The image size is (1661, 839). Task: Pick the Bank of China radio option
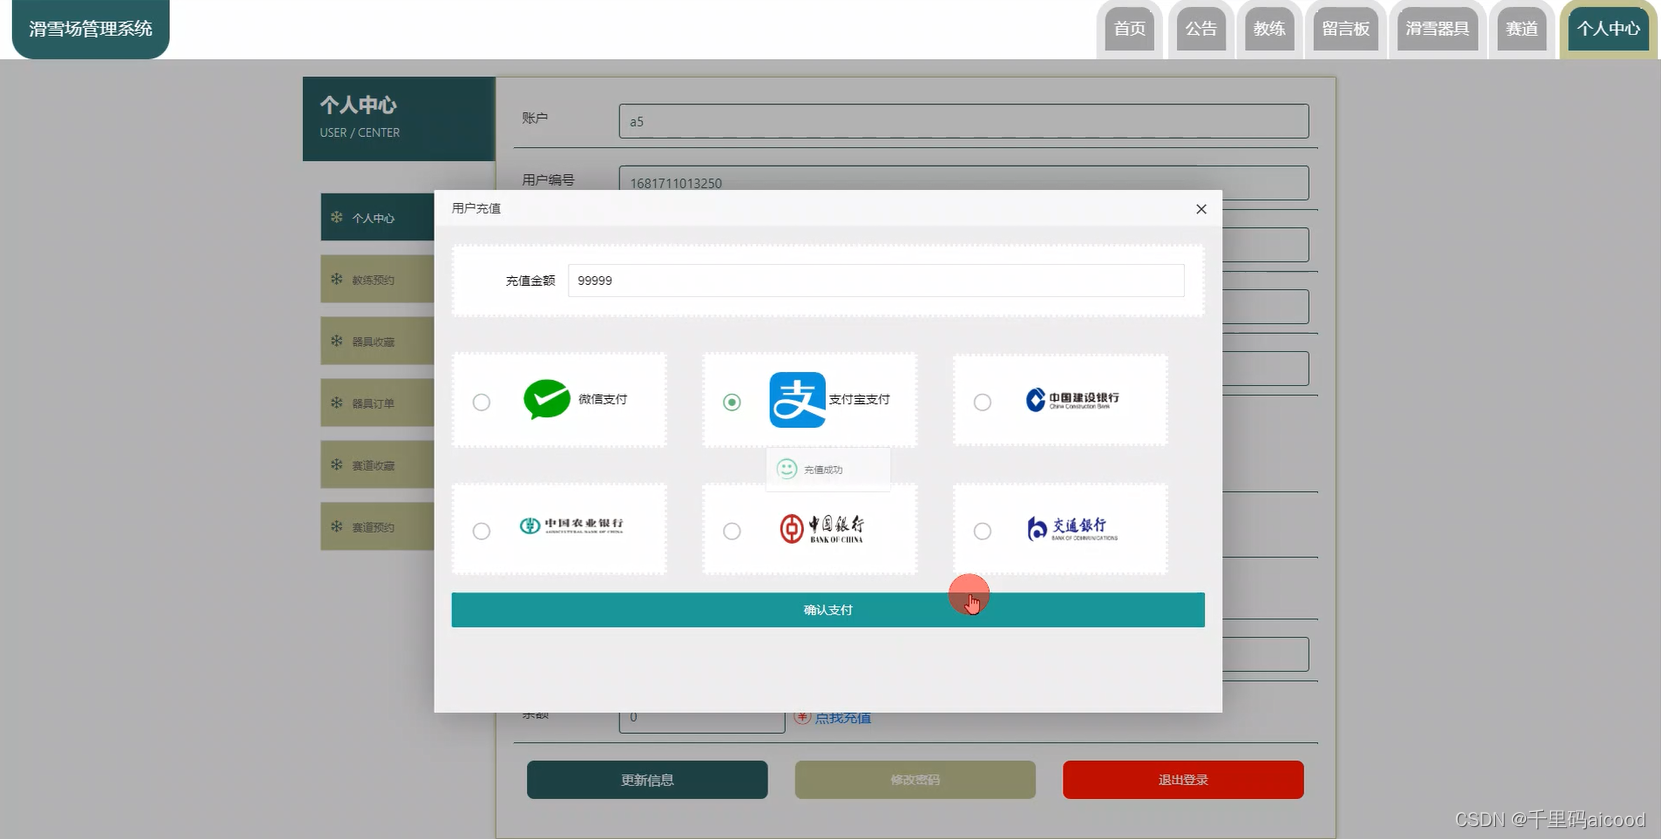click(732, 531)
